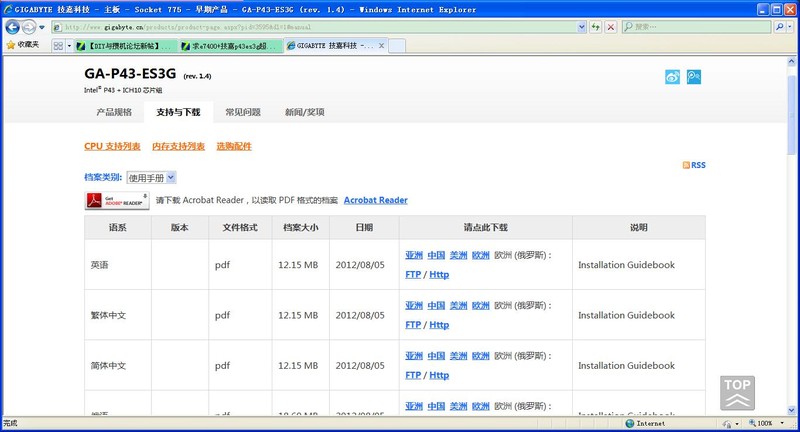
Task: Click the 英语 language cell
Action: [118, 265]
